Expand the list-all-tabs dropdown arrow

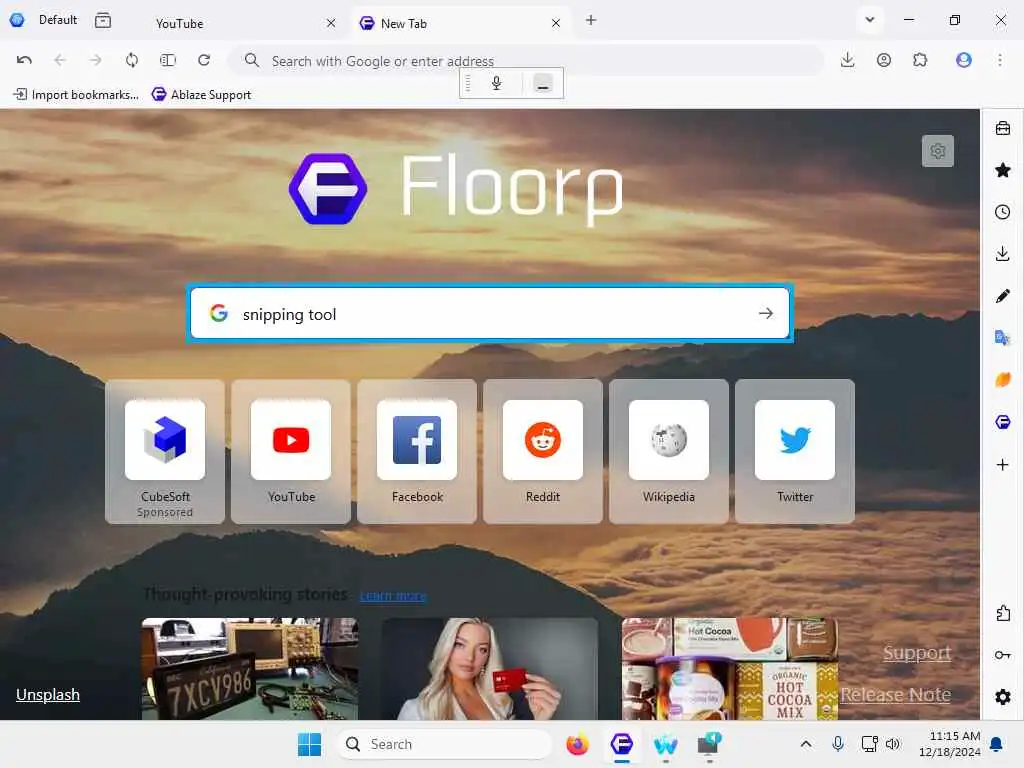pos(869,20)
